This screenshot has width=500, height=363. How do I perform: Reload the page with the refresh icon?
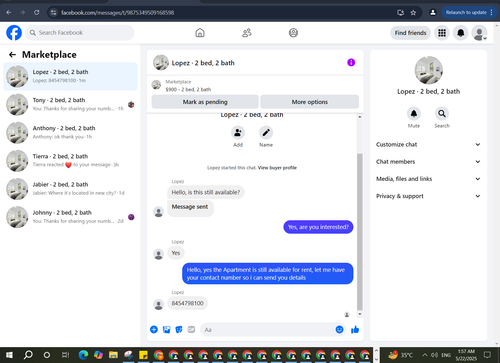click(37, 12)
